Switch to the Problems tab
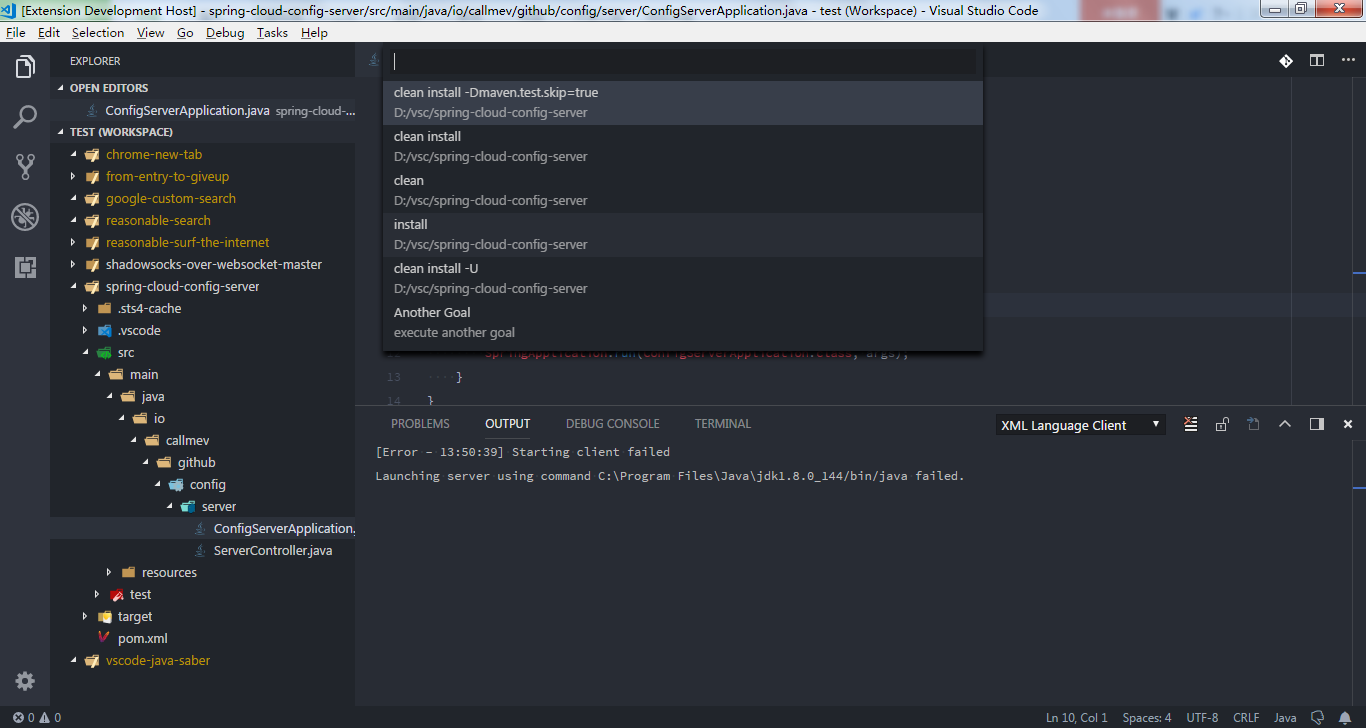 coord(420,424)
